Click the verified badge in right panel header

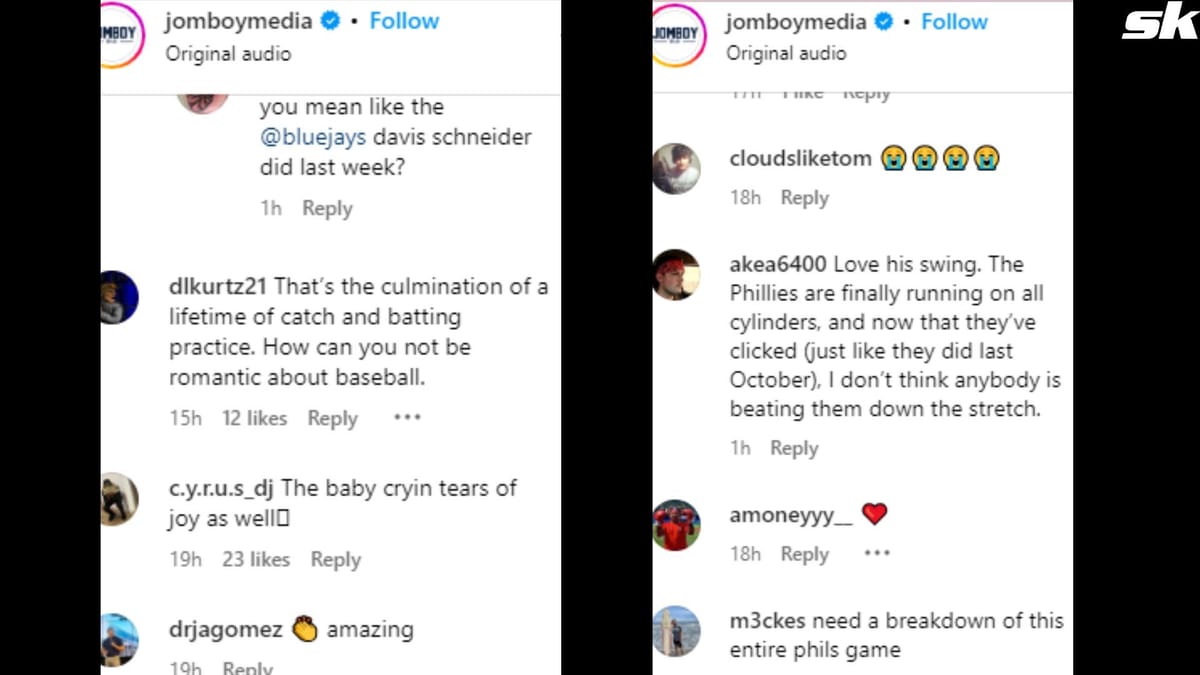[884, 21]
